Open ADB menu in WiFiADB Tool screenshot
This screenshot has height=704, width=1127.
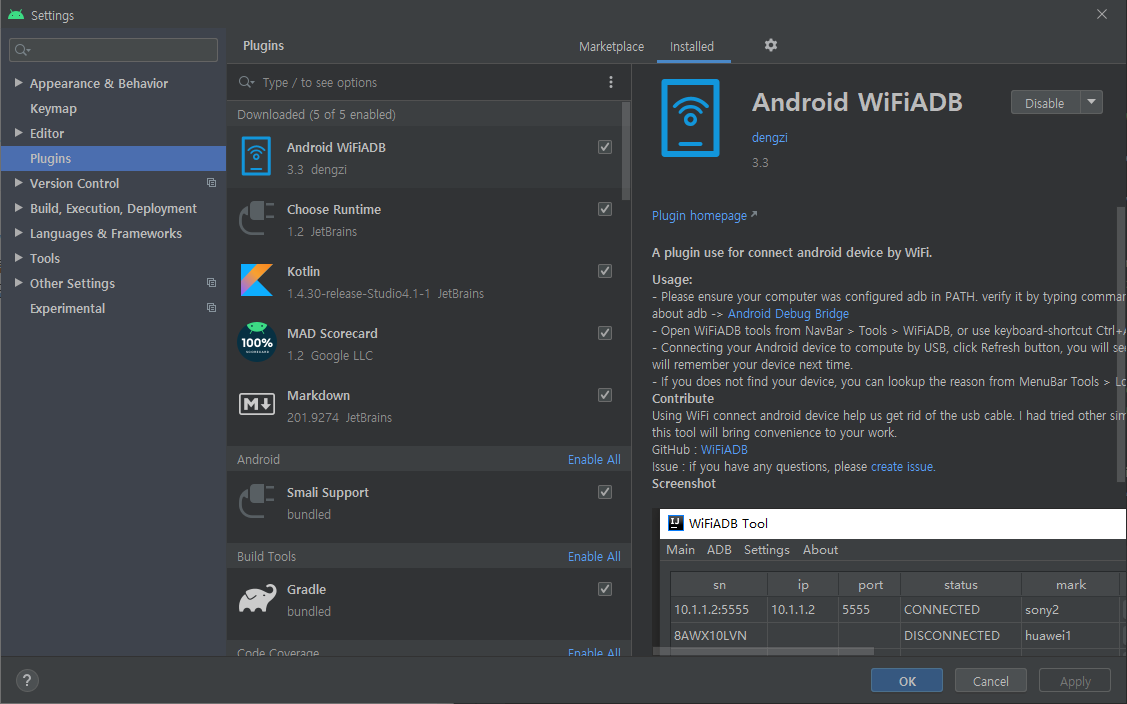(719, 549)
